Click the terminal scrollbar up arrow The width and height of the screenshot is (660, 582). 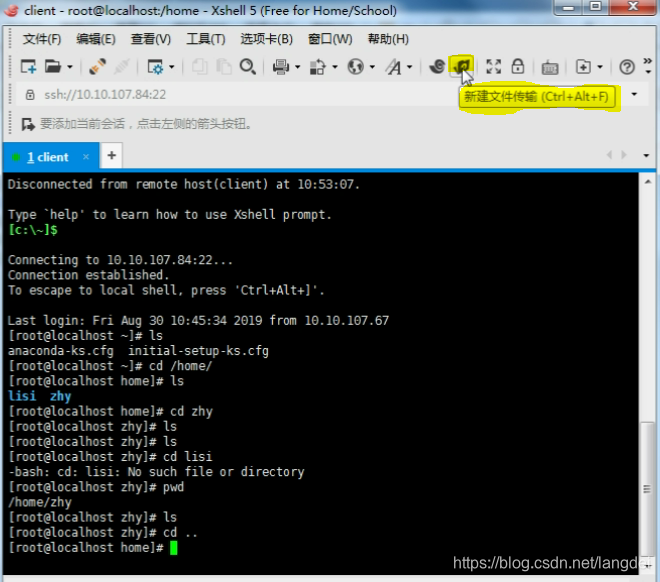tap(648, 181)
